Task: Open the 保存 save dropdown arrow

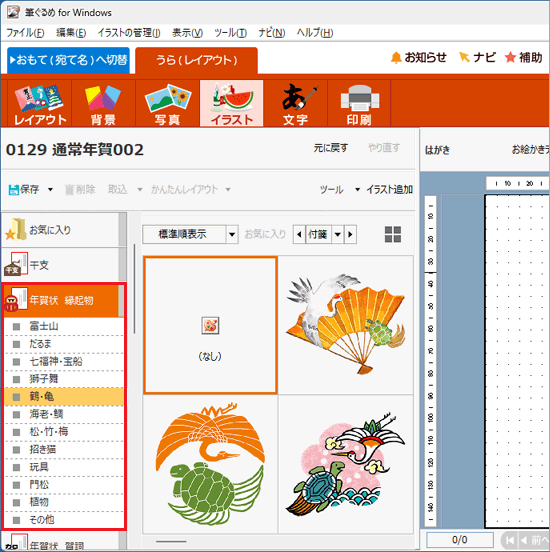Action: pyautogui.click(x=50, y=190)
